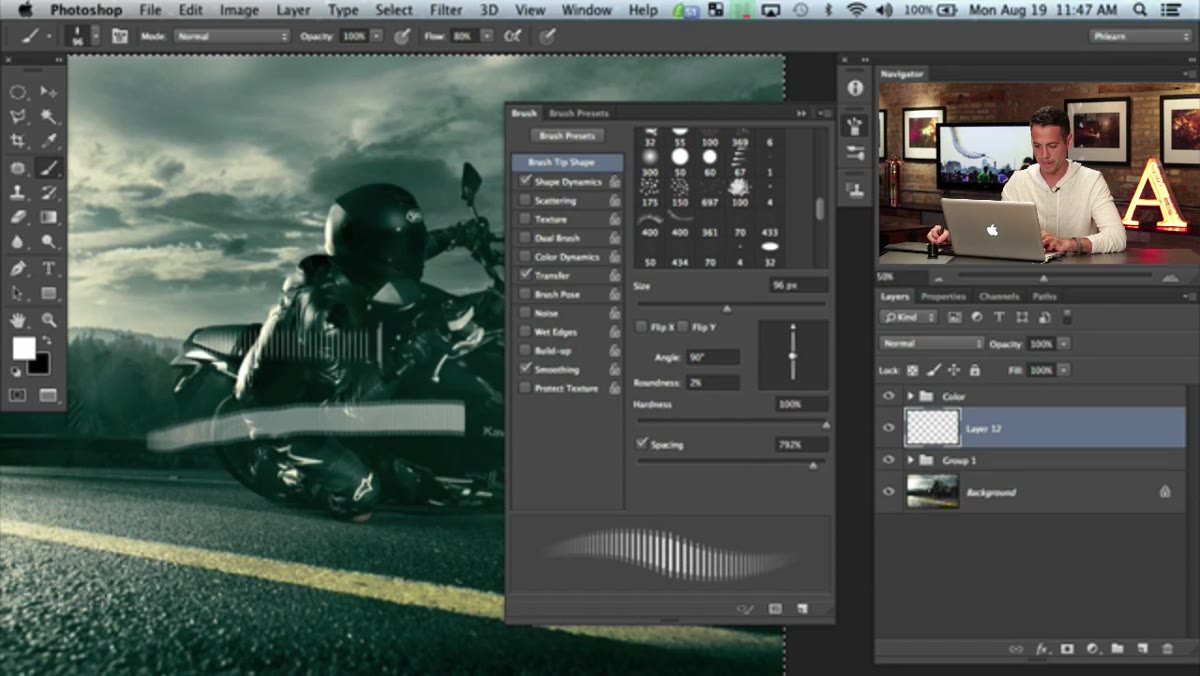Click filter for pixel layers icon
This screenshot has height=676, width=1200.
pos(954,317)
